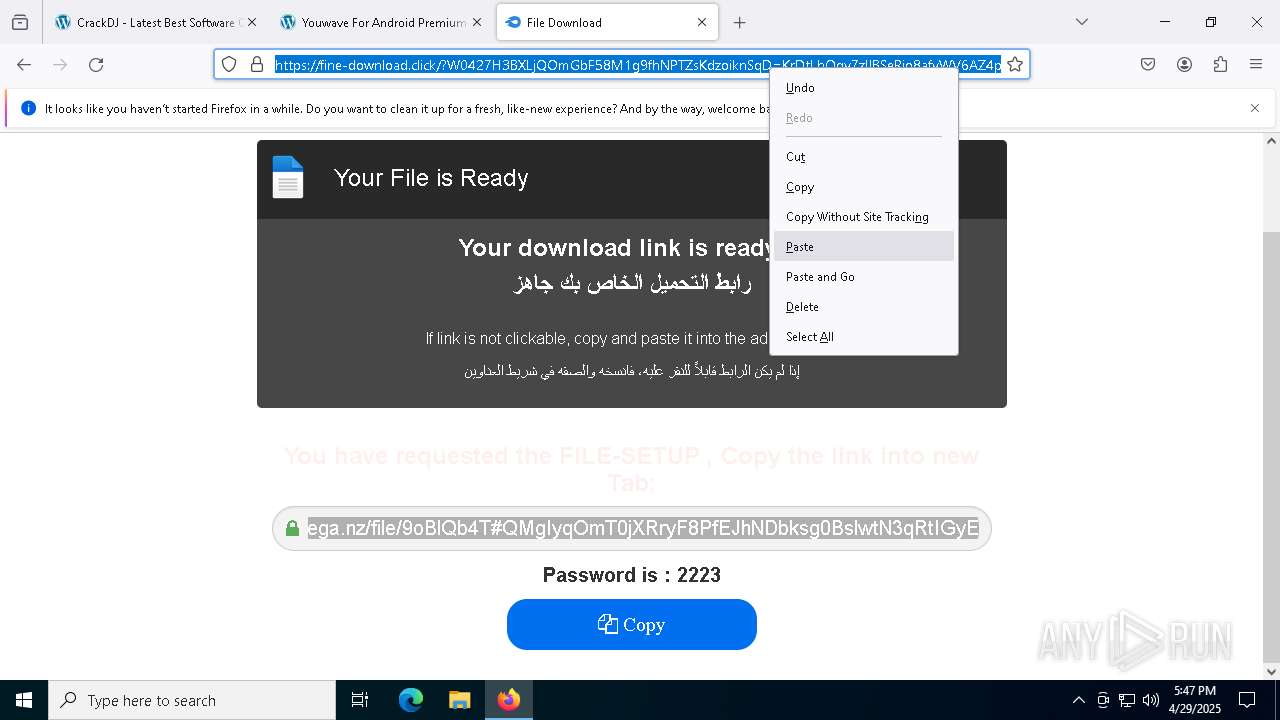1280x720 pixels.
Task: Click taskbar search box
Action: pyautogui.click(x=192, y=700)
